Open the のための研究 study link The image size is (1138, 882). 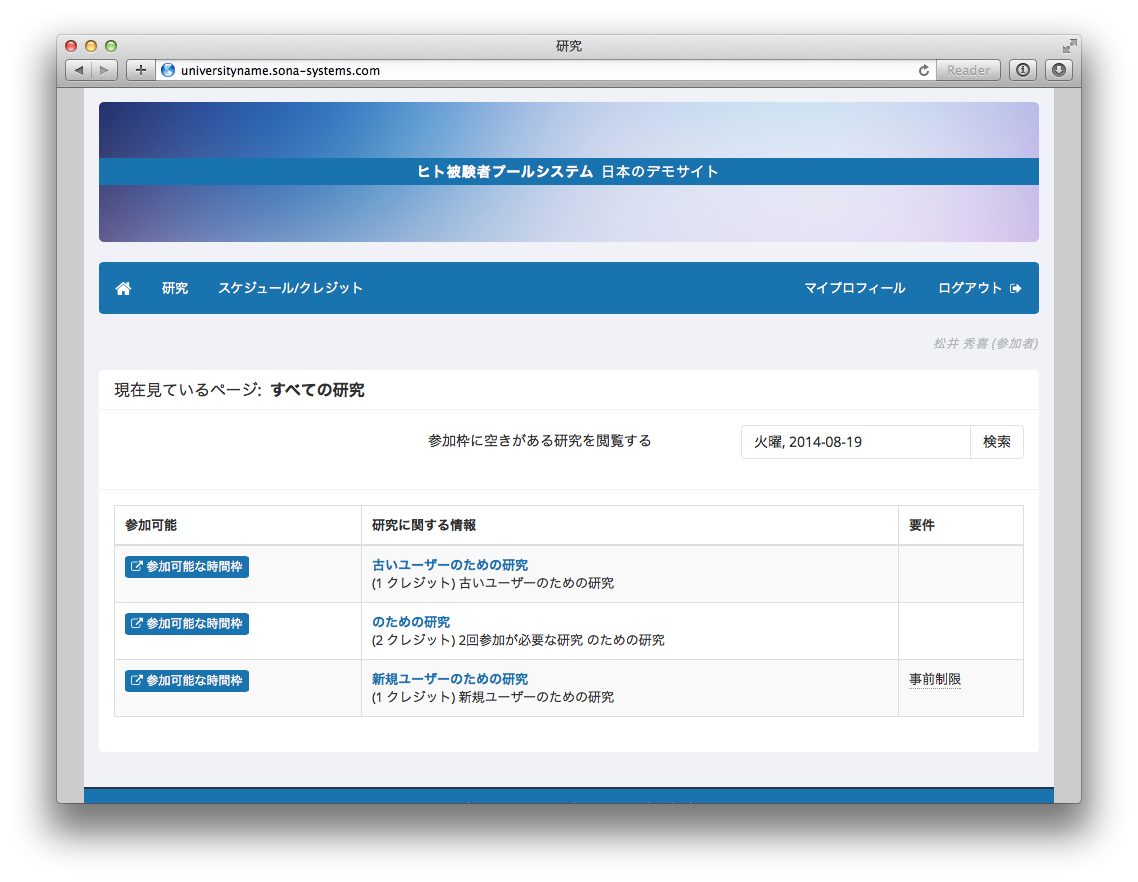411,622
